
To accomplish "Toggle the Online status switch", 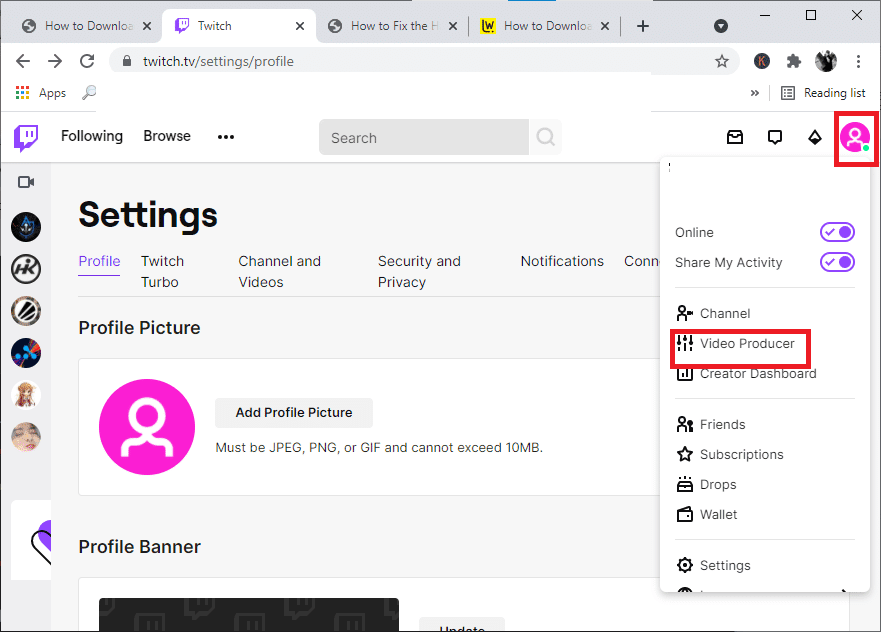I will 837,232.
